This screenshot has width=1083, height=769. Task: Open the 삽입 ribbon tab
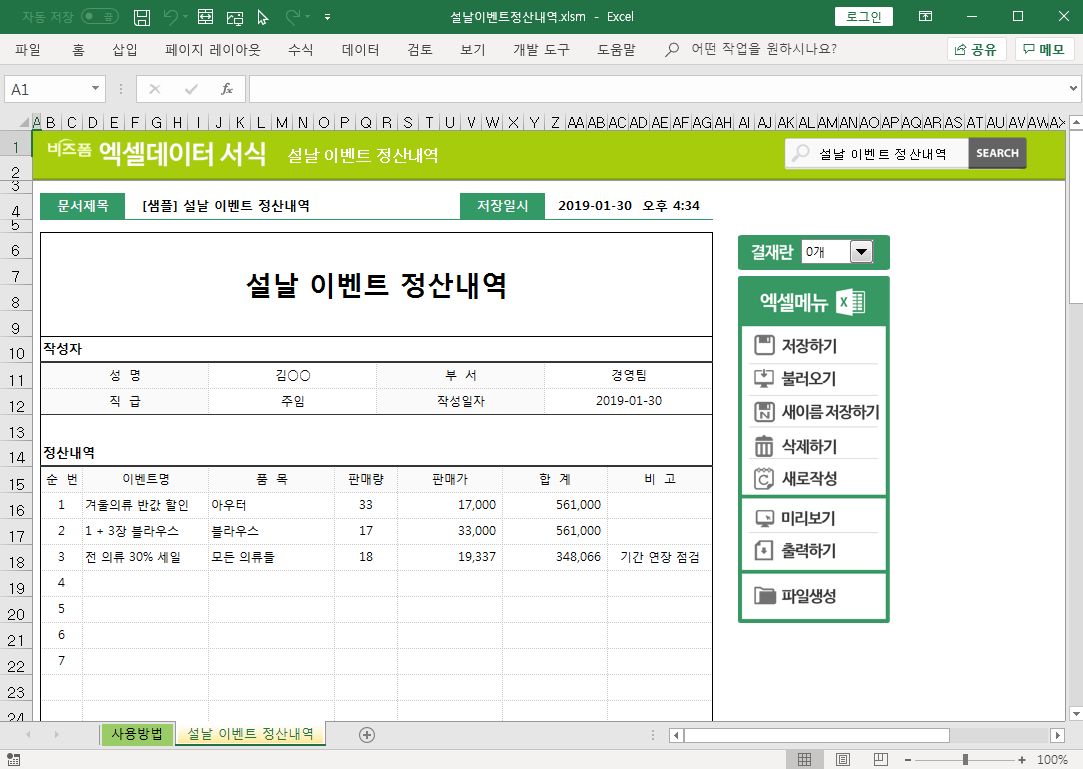[x=125, y=49]
